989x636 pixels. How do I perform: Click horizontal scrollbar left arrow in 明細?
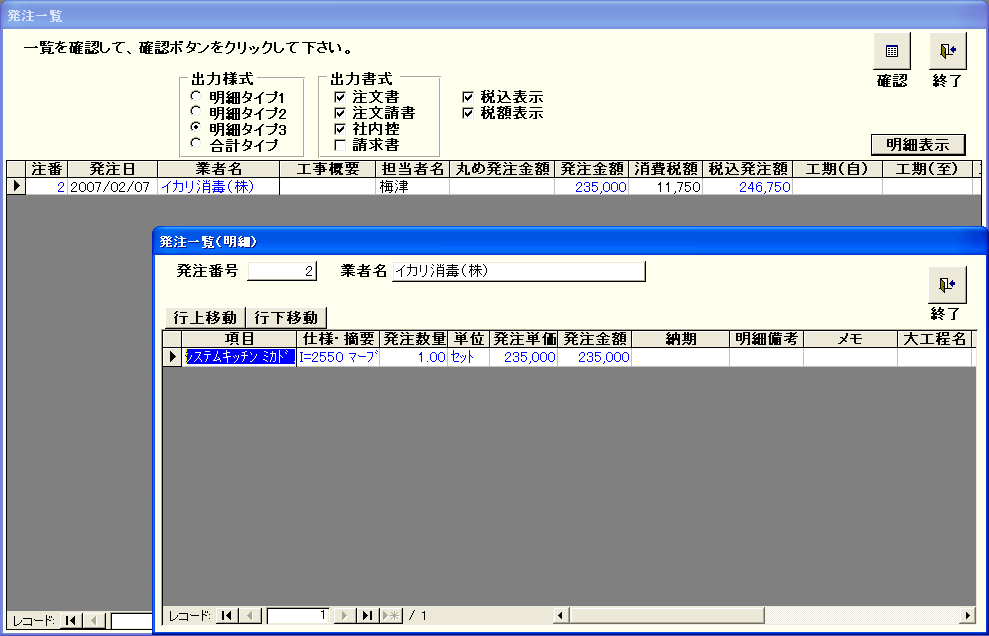(x=561, y=615)
